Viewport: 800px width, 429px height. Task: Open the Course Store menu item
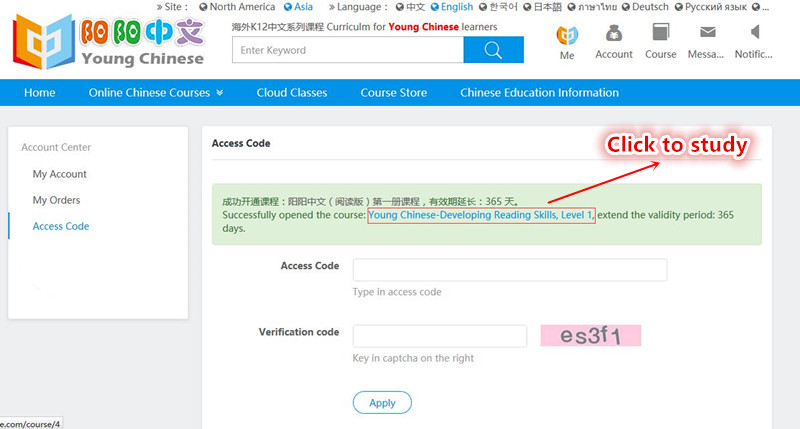394,92
